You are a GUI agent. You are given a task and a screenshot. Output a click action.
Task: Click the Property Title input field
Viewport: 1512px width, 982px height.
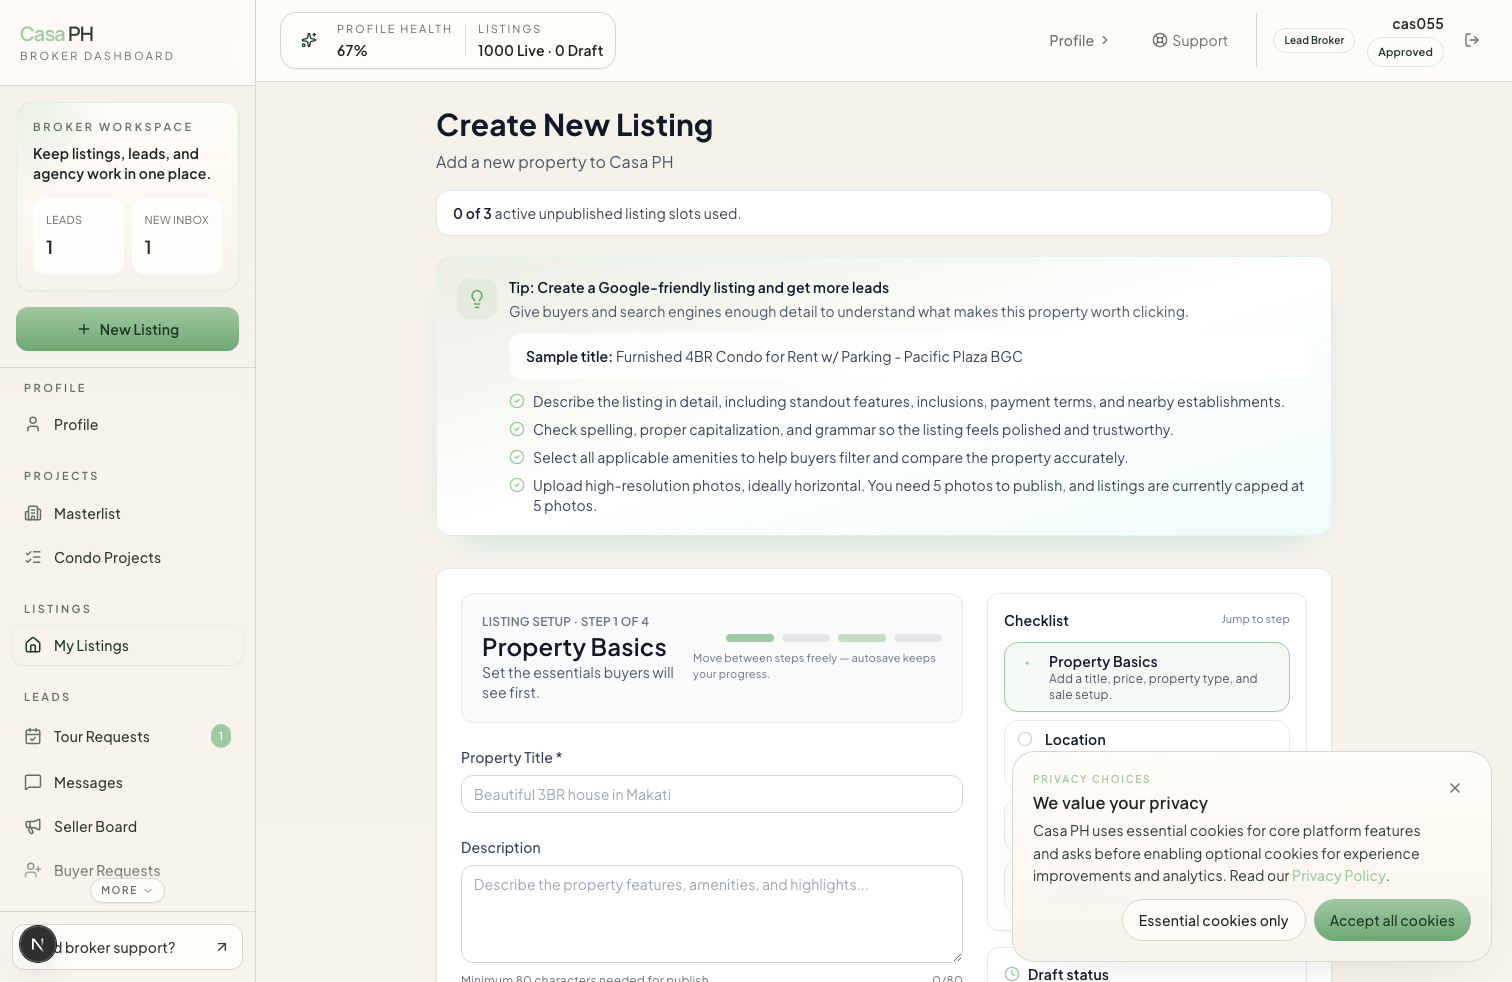point(711,794)
